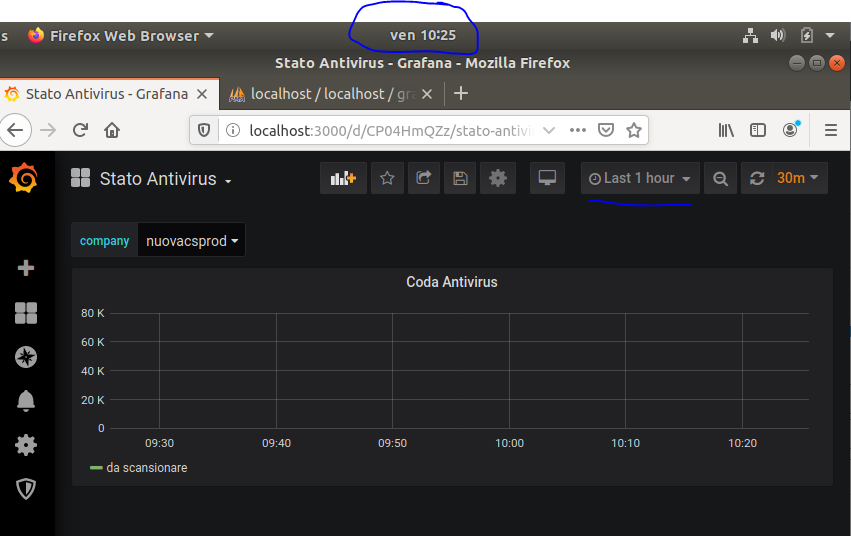Open tracking protection shield in address bar
This screenshot has height=536, width=851.
click(204, 130)
